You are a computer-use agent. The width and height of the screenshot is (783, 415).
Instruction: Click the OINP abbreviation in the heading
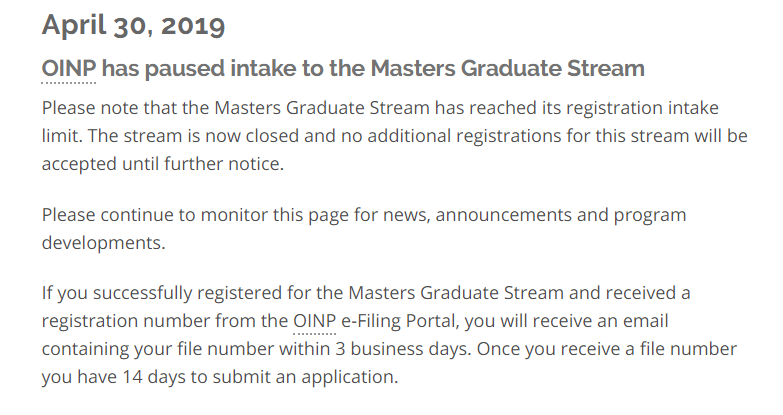coord(69,68)
